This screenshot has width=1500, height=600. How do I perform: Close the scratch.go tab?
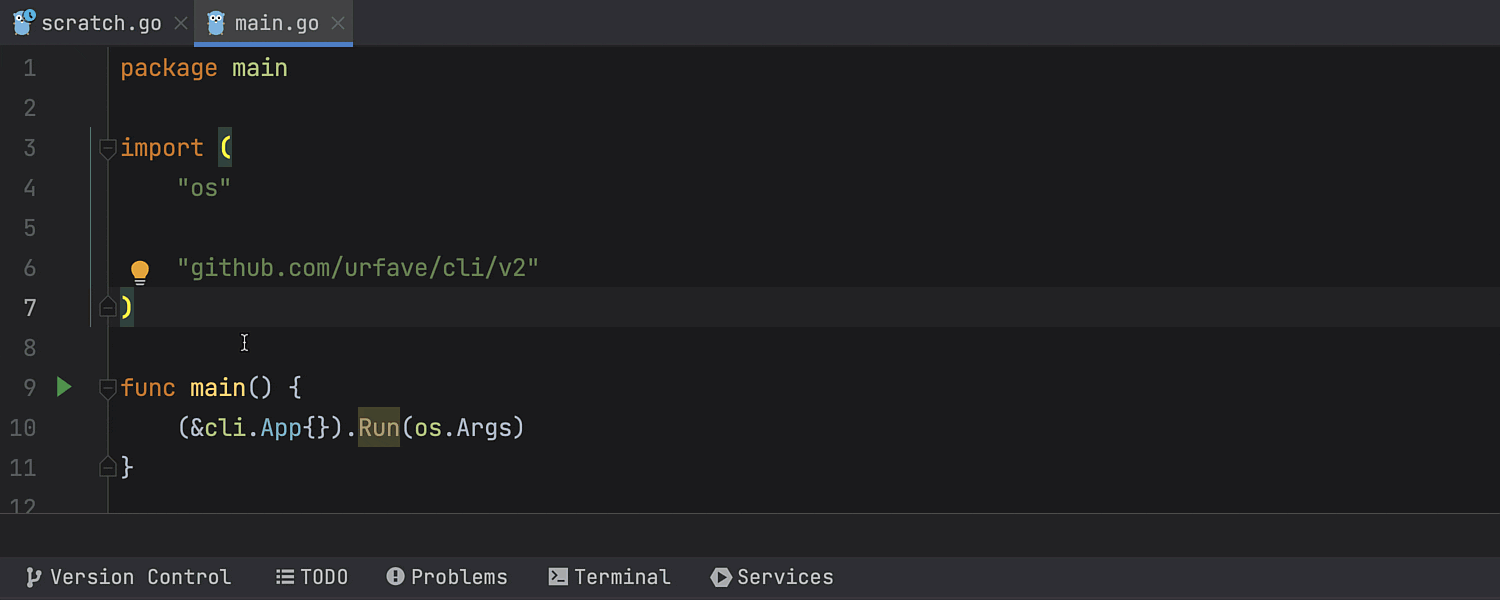180,23
